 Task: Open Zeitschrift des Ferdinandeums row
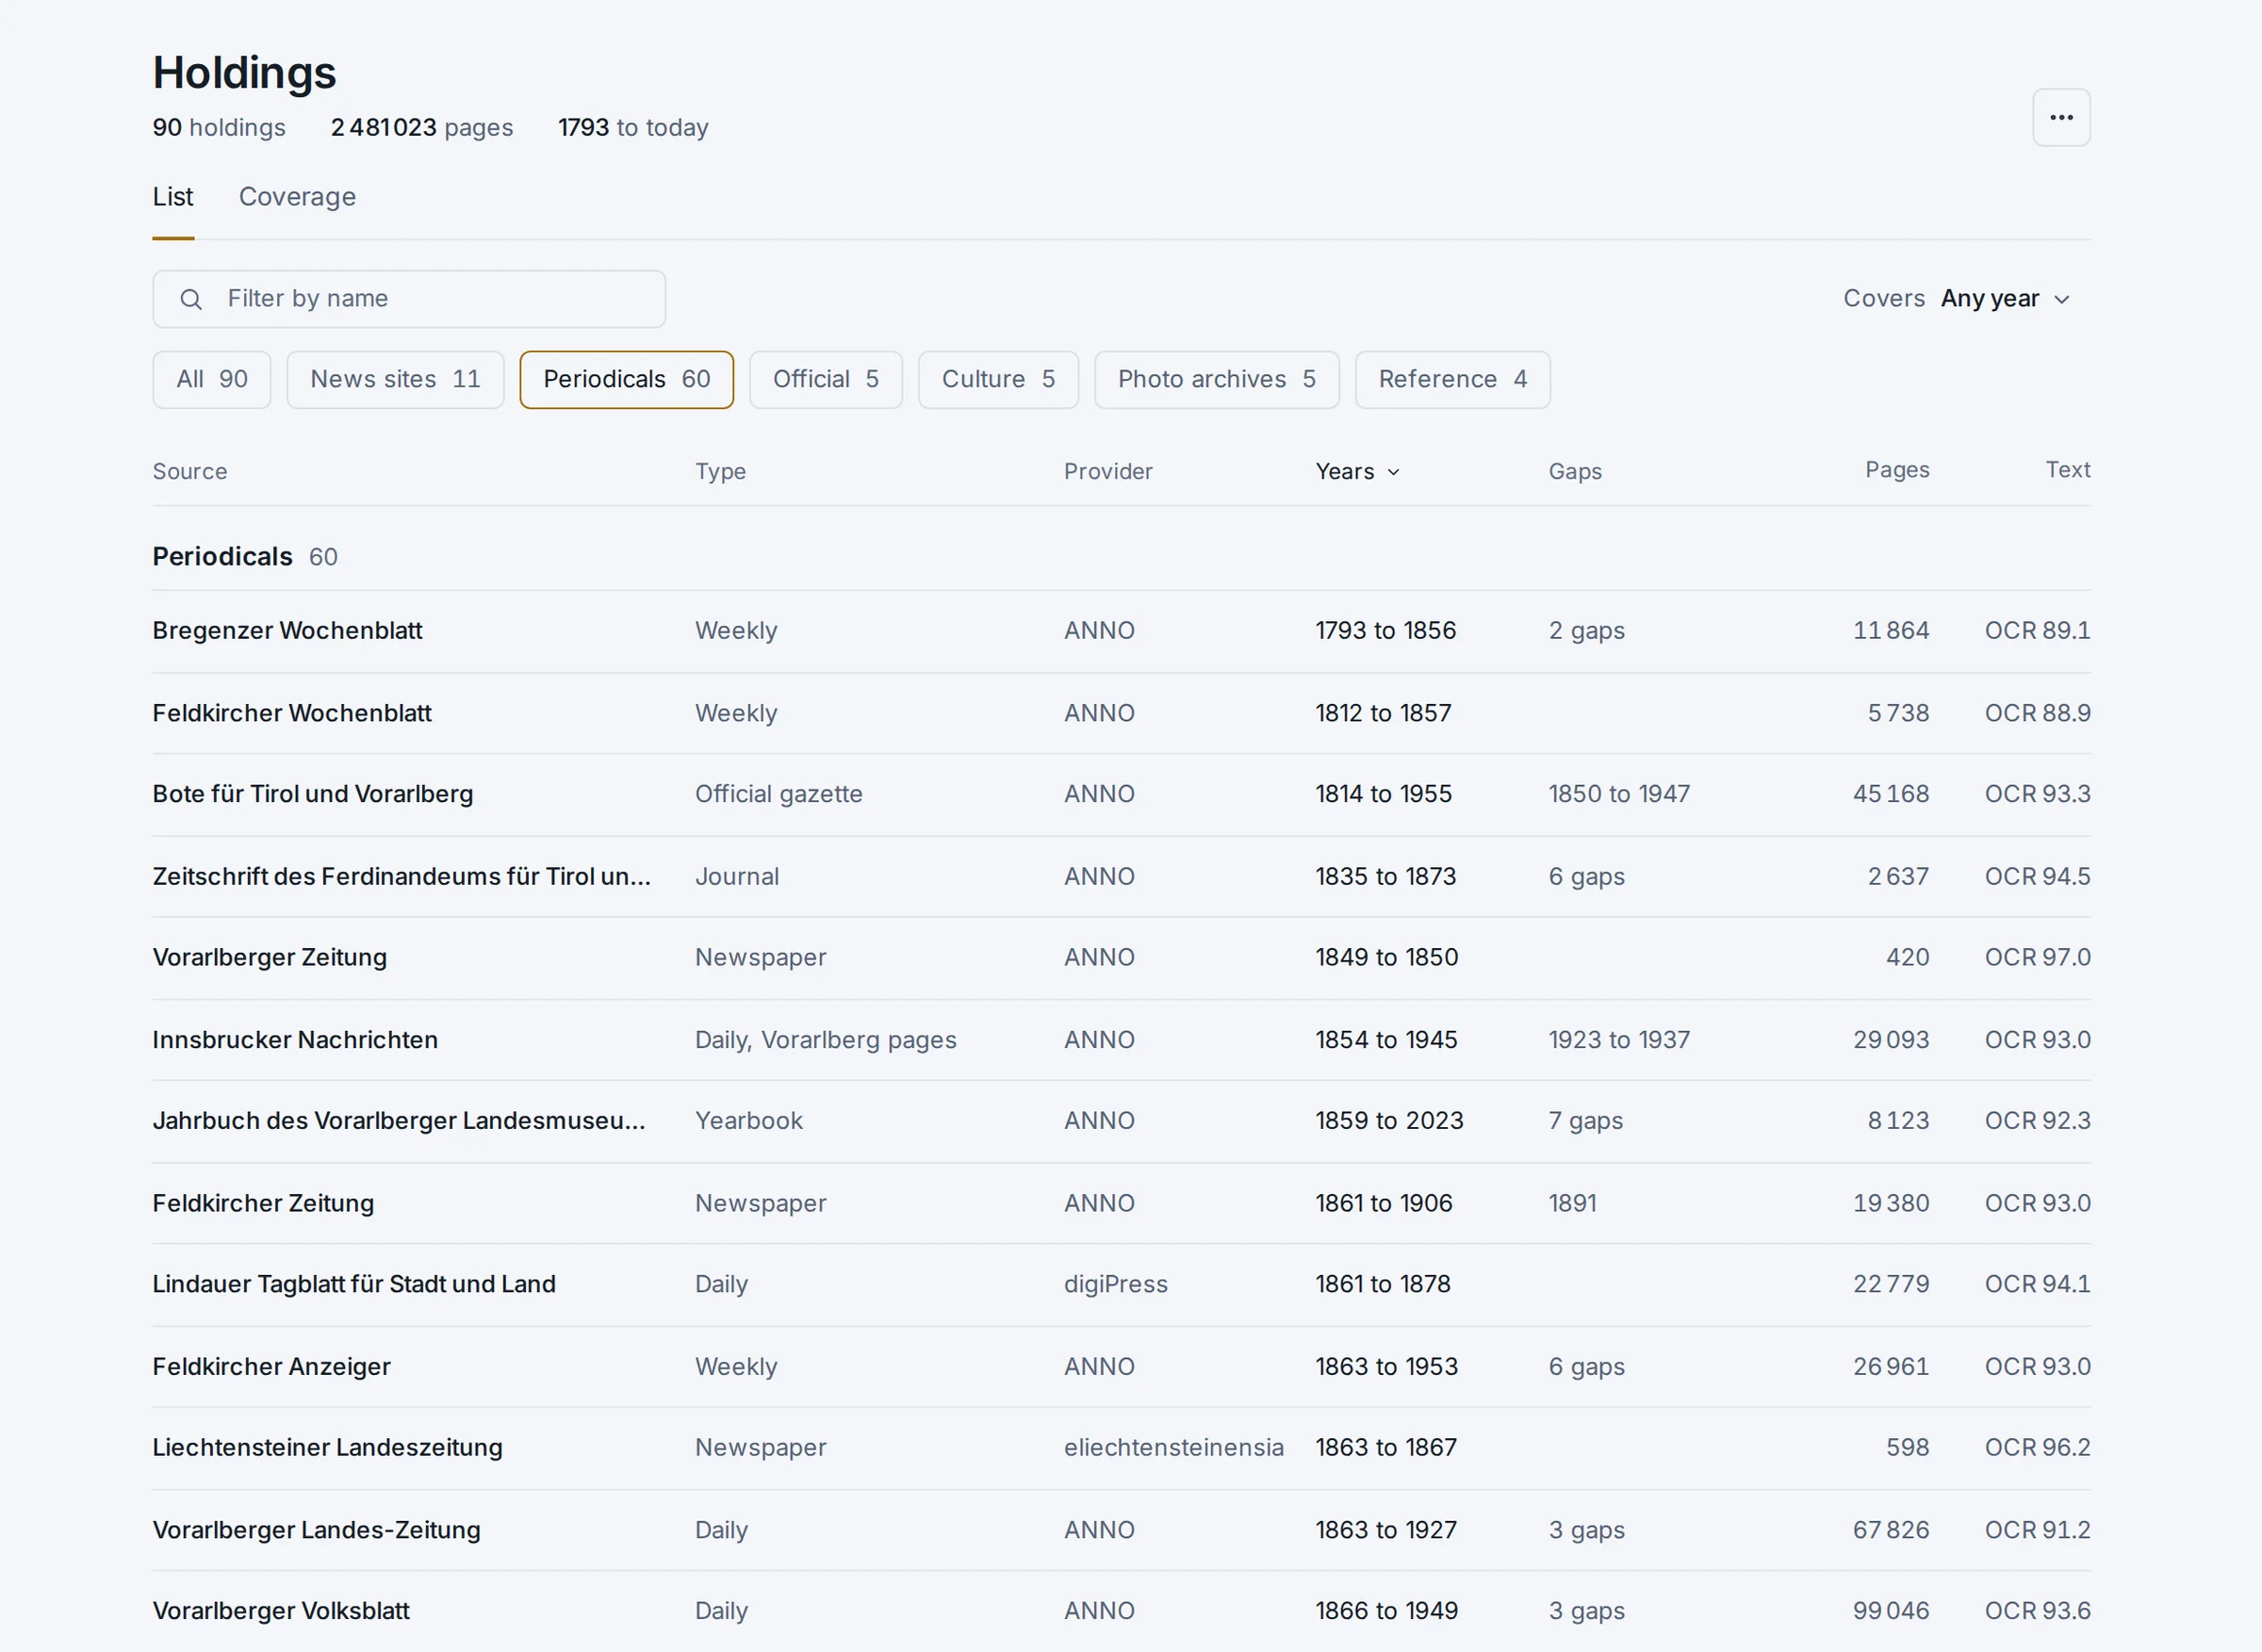pos(1121,877)
